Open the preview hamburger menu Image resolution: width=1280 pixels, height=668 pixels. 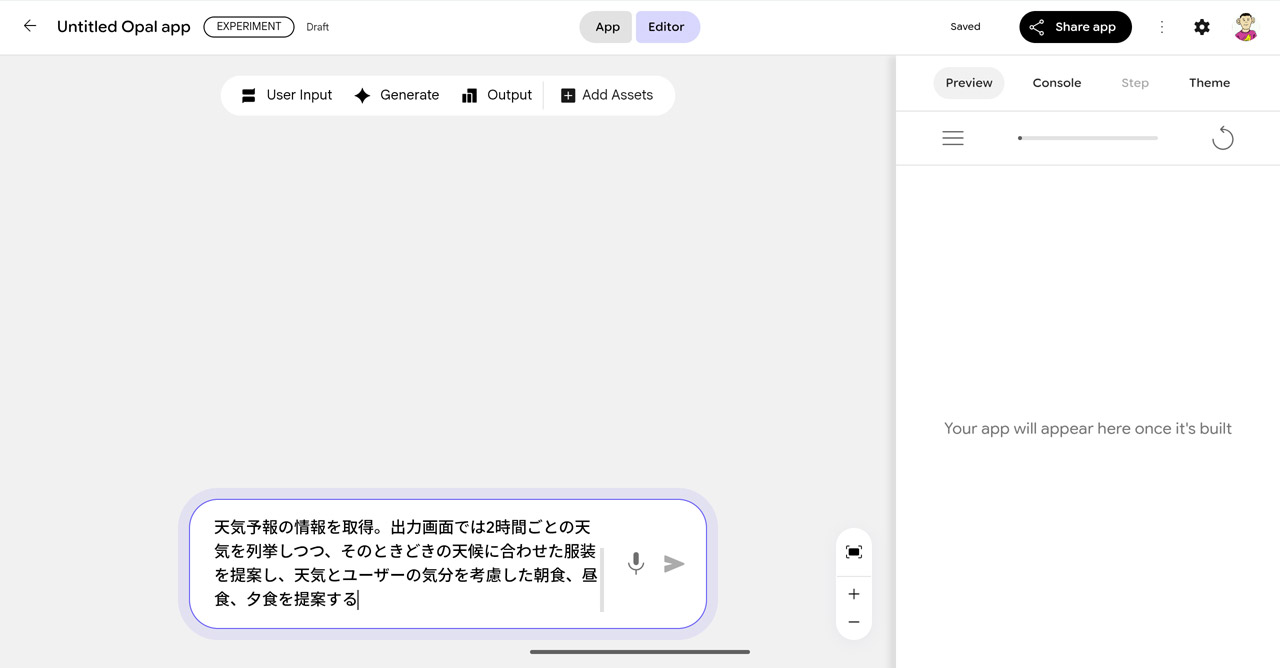click(952, 137)
